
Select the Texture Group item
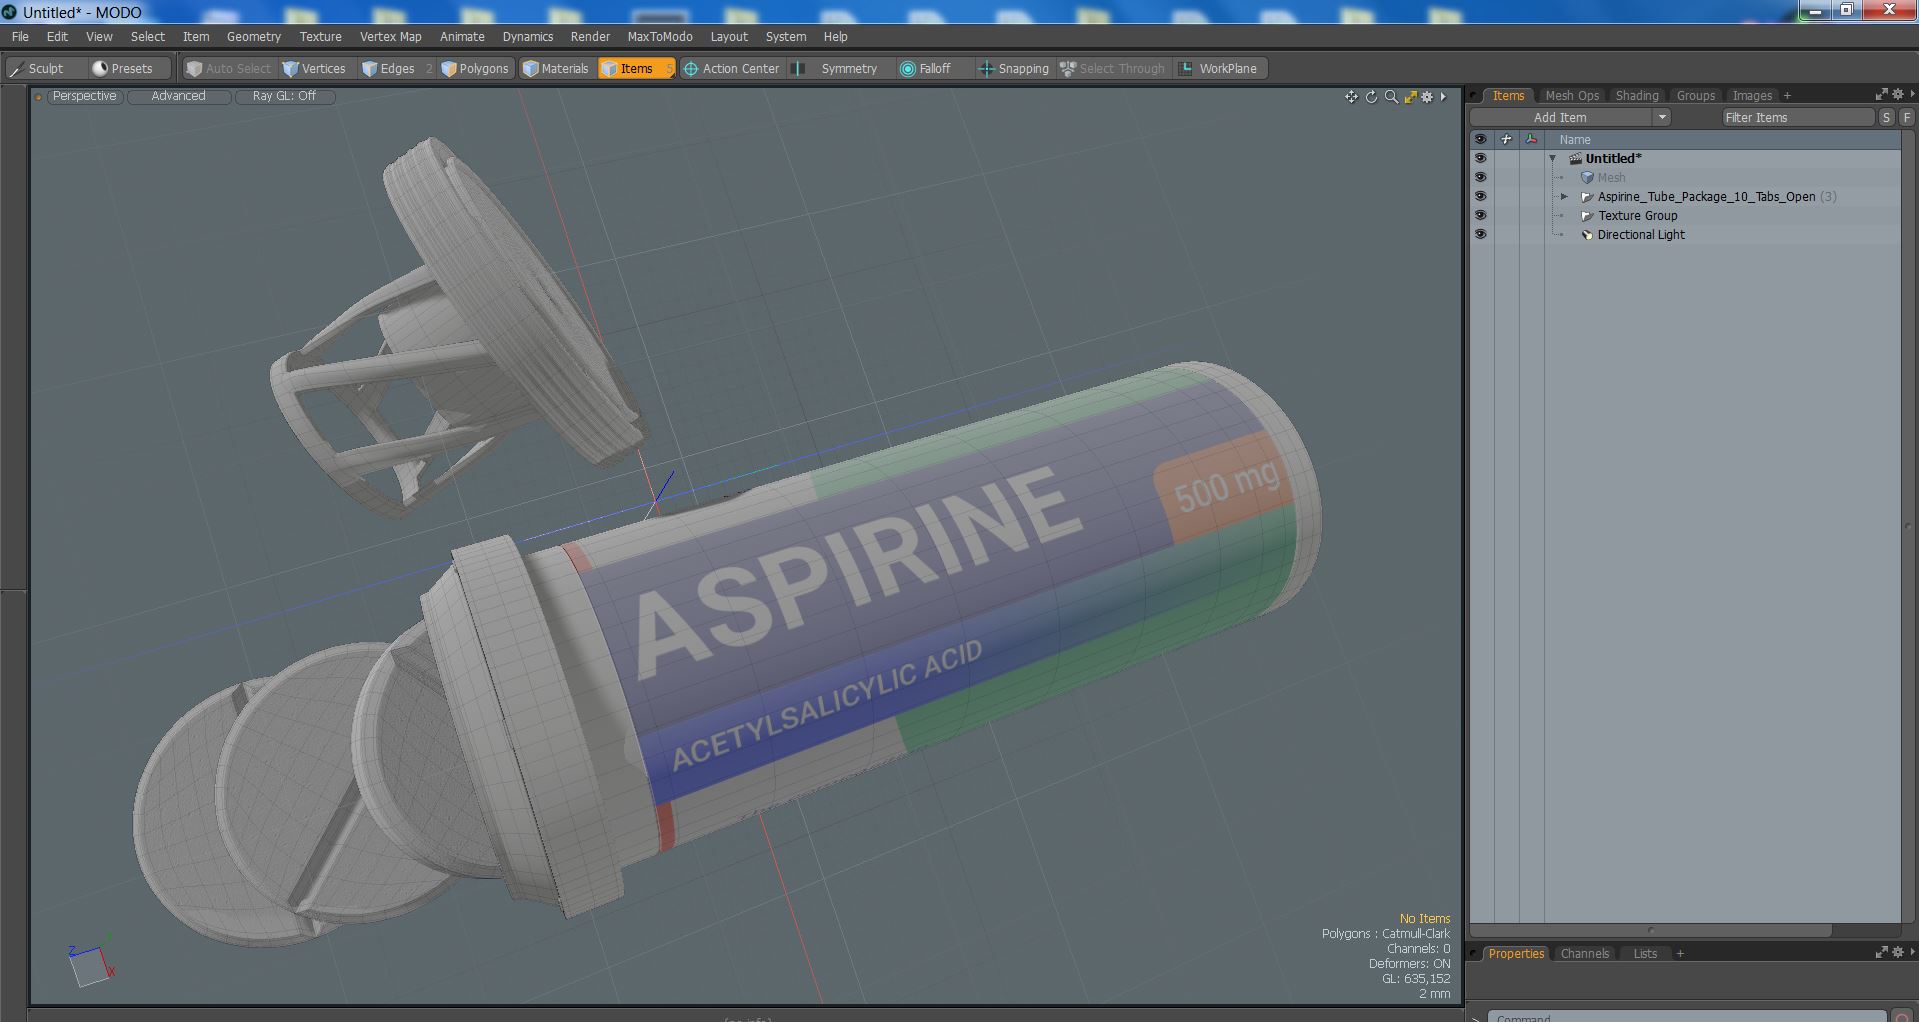[x=1637, y=215]
